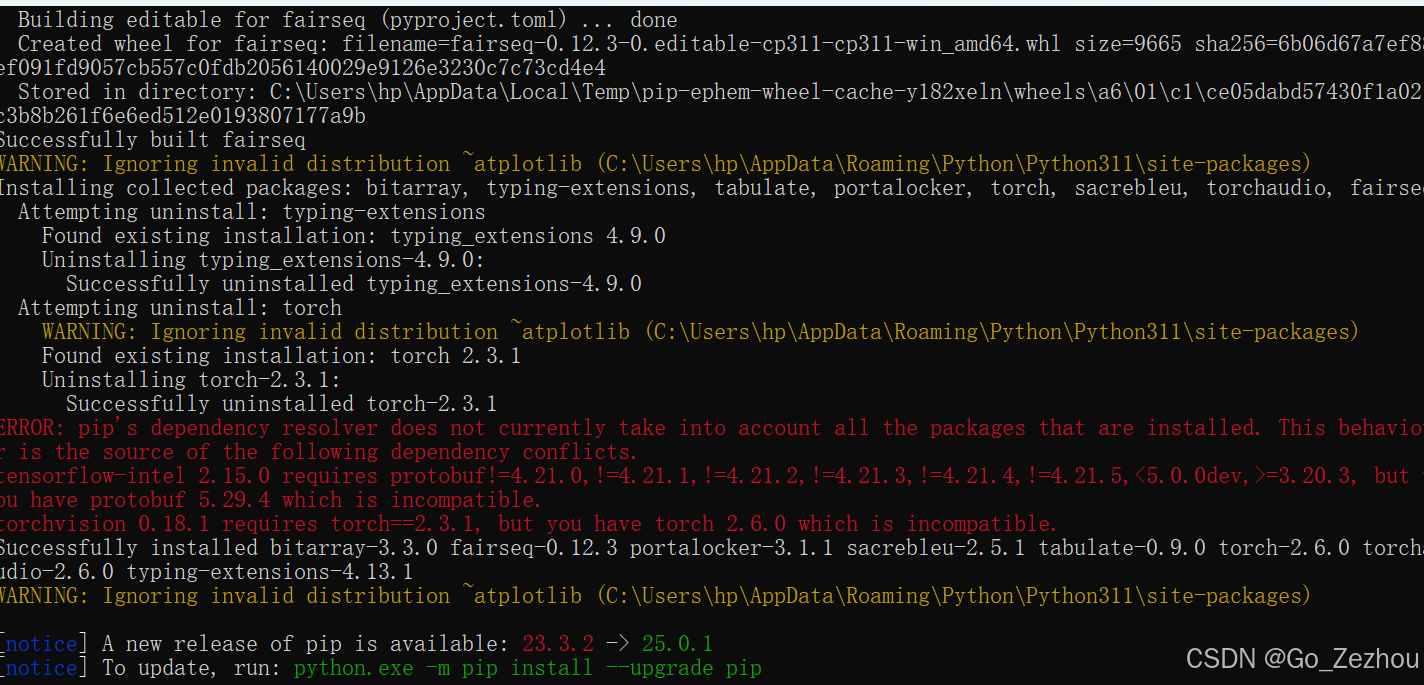Click the "Attempting uninstall: typing-extensions" line
1424x685 pixels.
click(251, 212)
